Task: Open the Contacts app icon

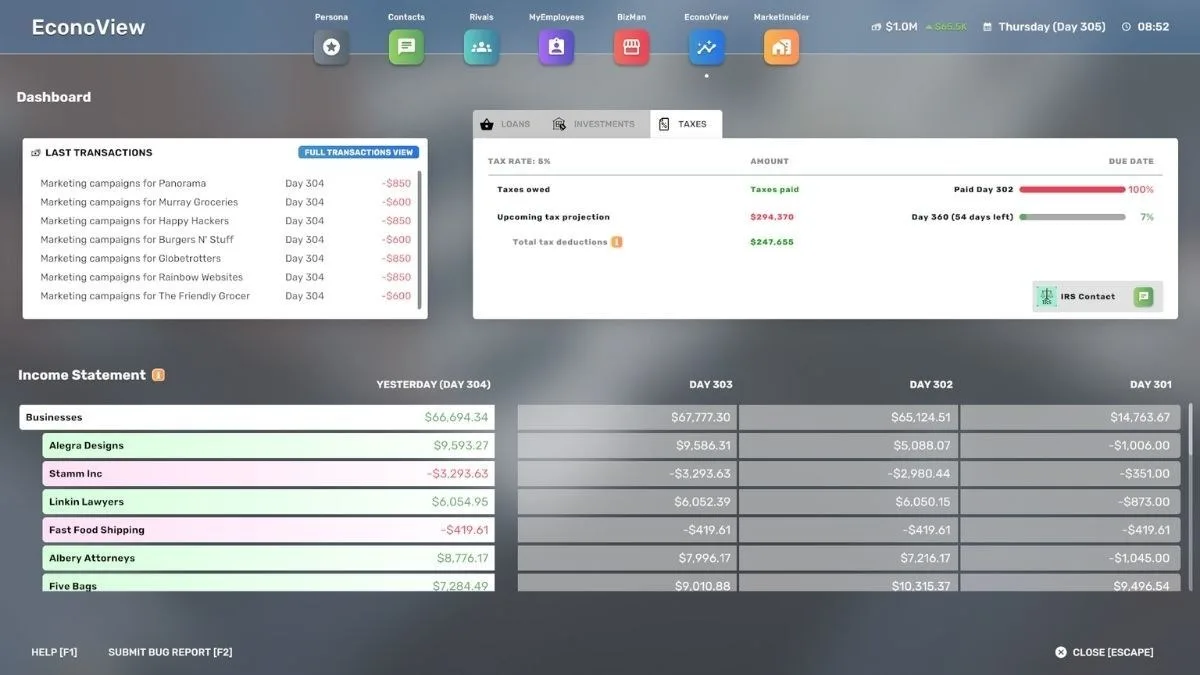Action: (406, 47)
